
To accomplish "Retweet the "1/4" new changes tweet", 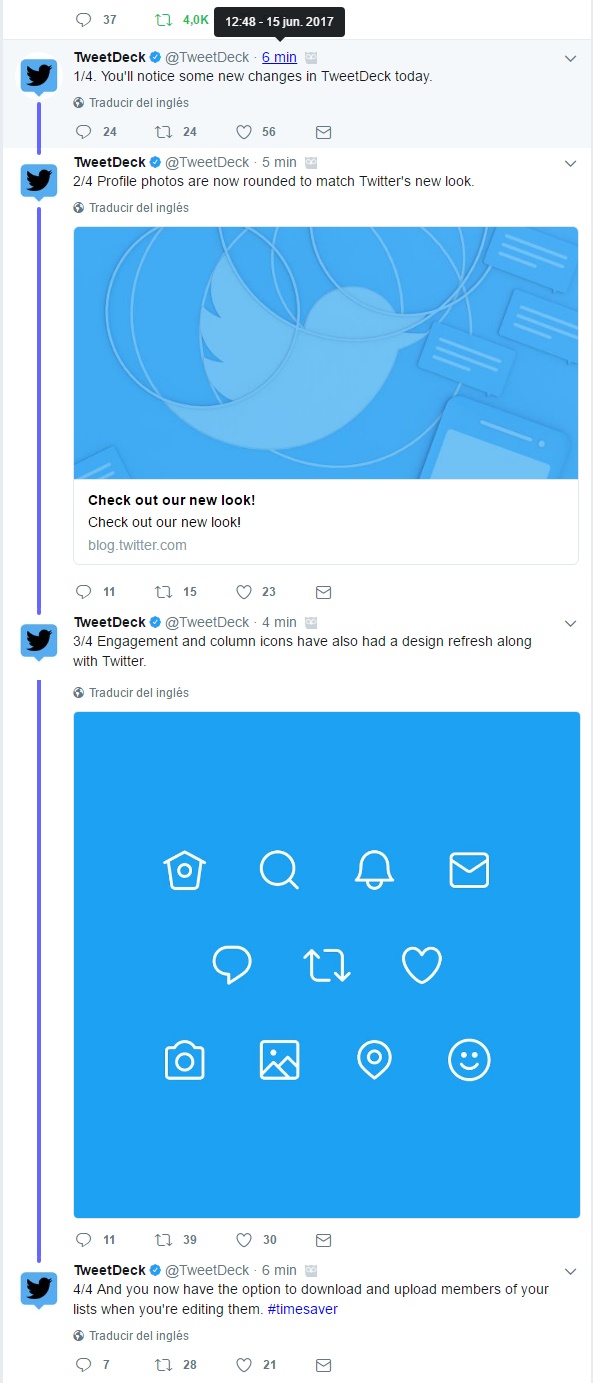I will coord(163,131).
